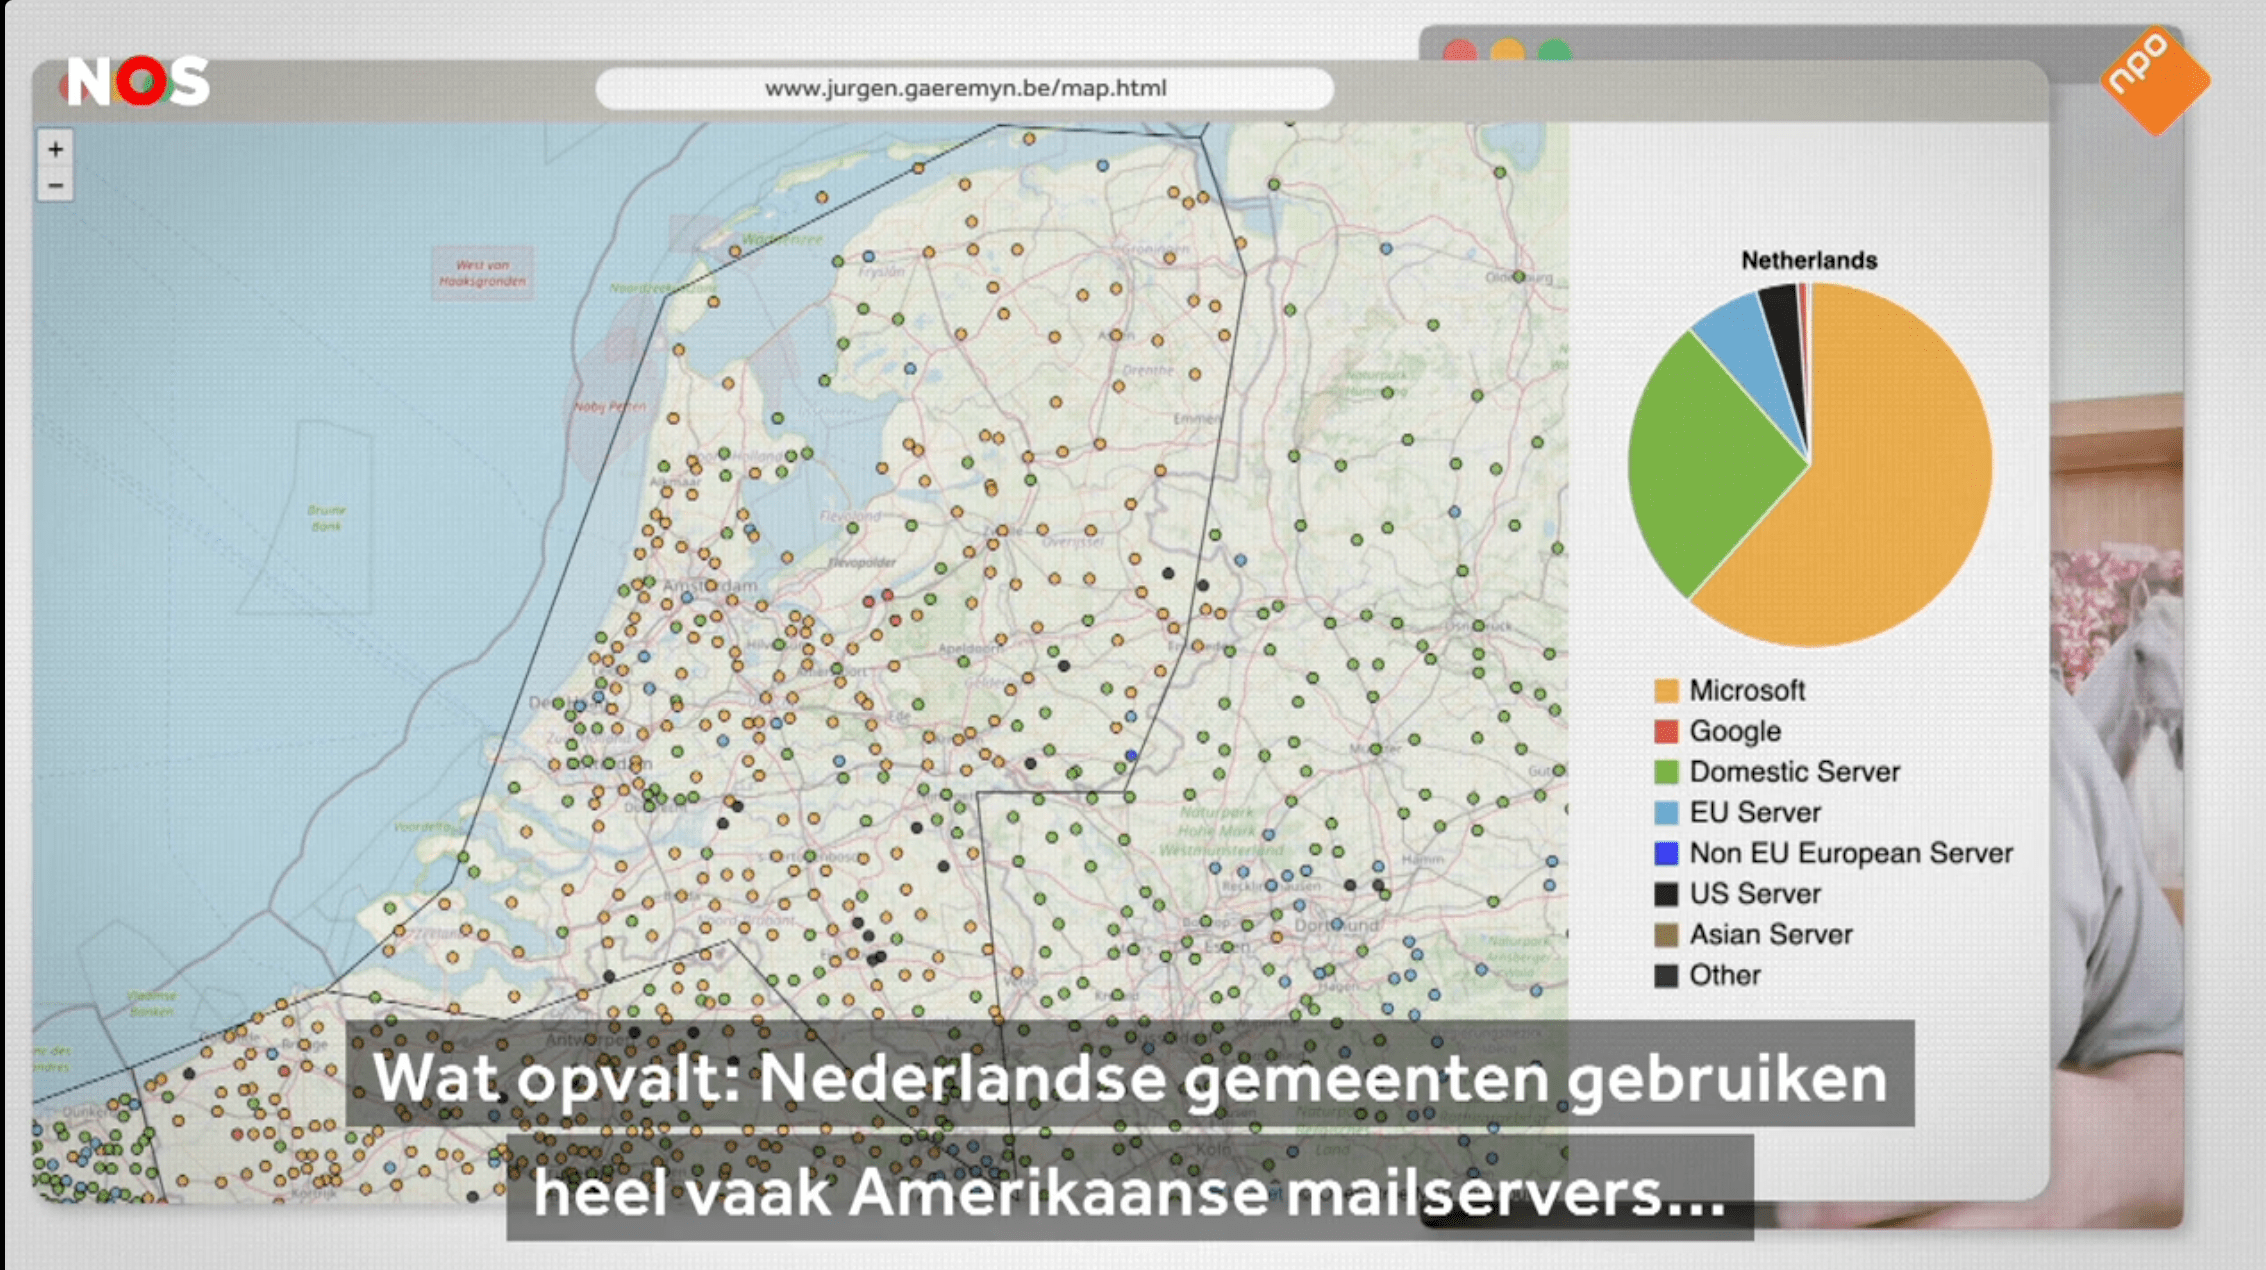This screenshot has width=2266, height=1270.
Task: Maximize background window via green button
Action: click(1554, 50)
